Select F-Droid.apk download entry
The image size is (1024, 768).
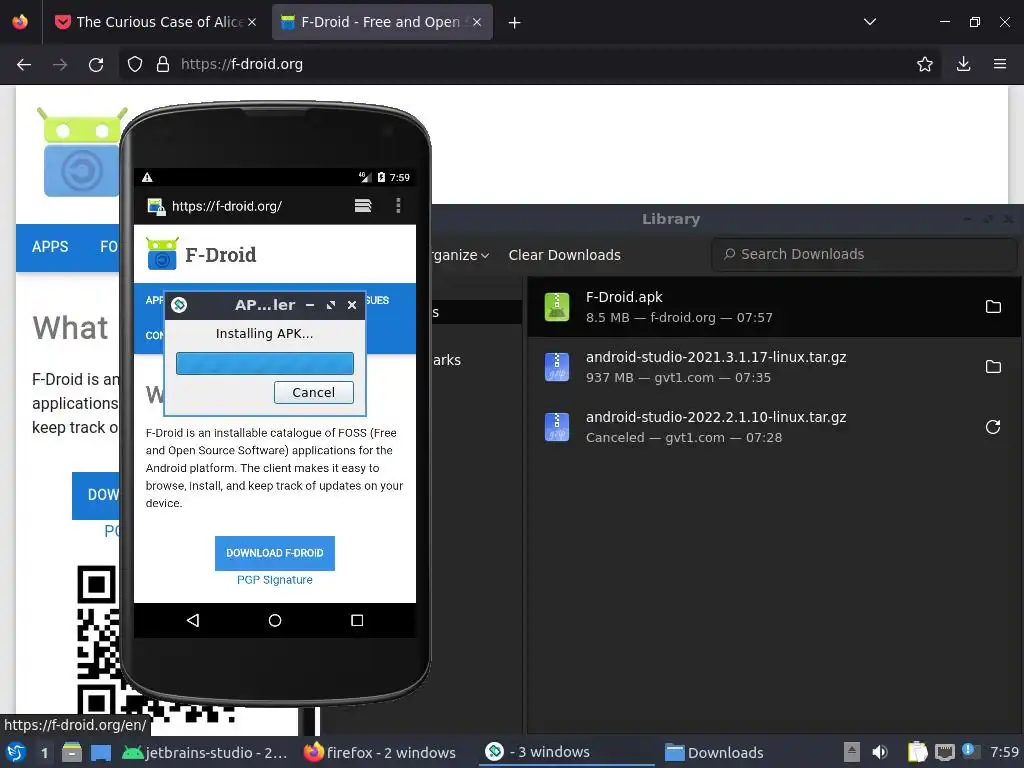[774, 307]
